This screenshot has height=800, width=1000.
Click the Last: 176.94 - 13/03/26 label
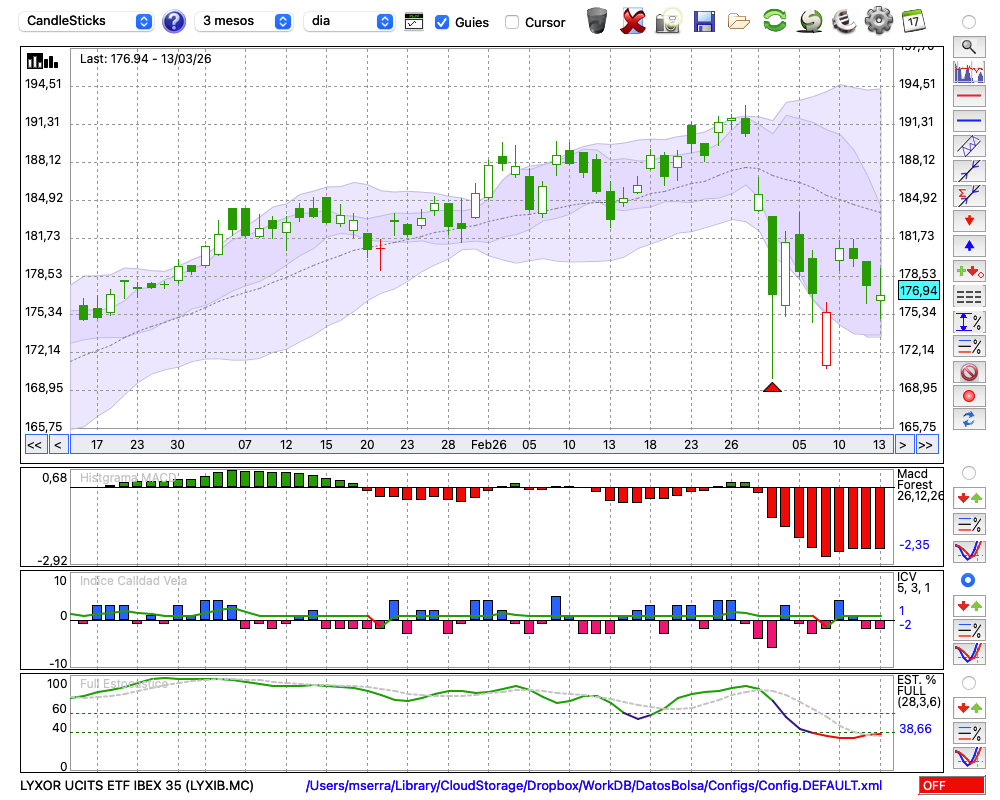coord(145,59)
